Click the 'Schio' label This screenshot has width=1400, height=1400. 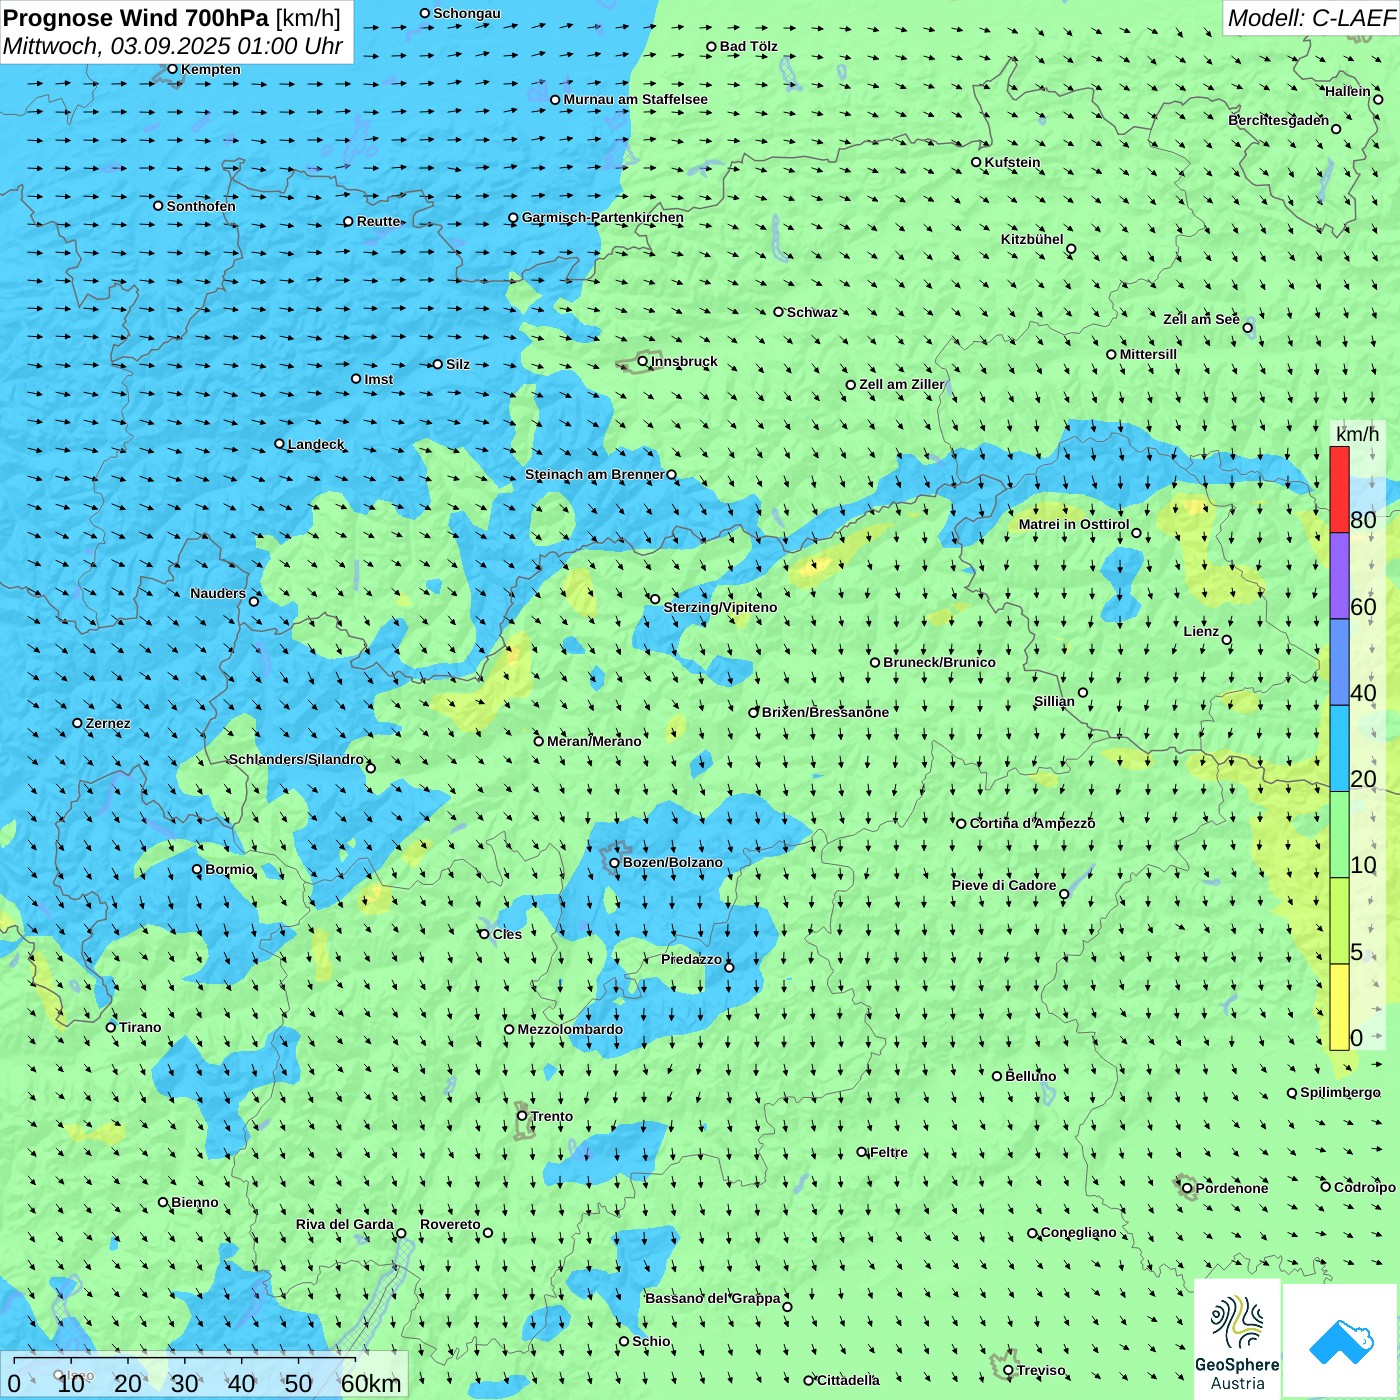point(651,1341)
